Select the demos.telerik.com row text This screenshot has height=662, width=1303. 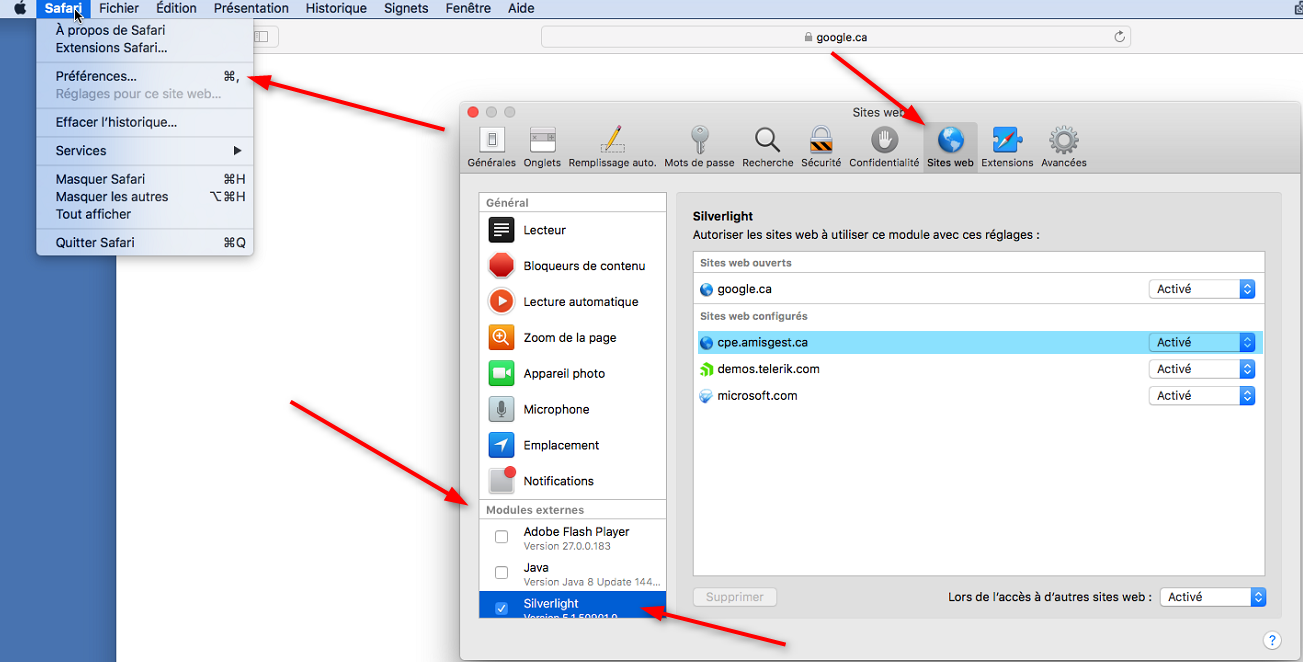(x=768, y=369)
